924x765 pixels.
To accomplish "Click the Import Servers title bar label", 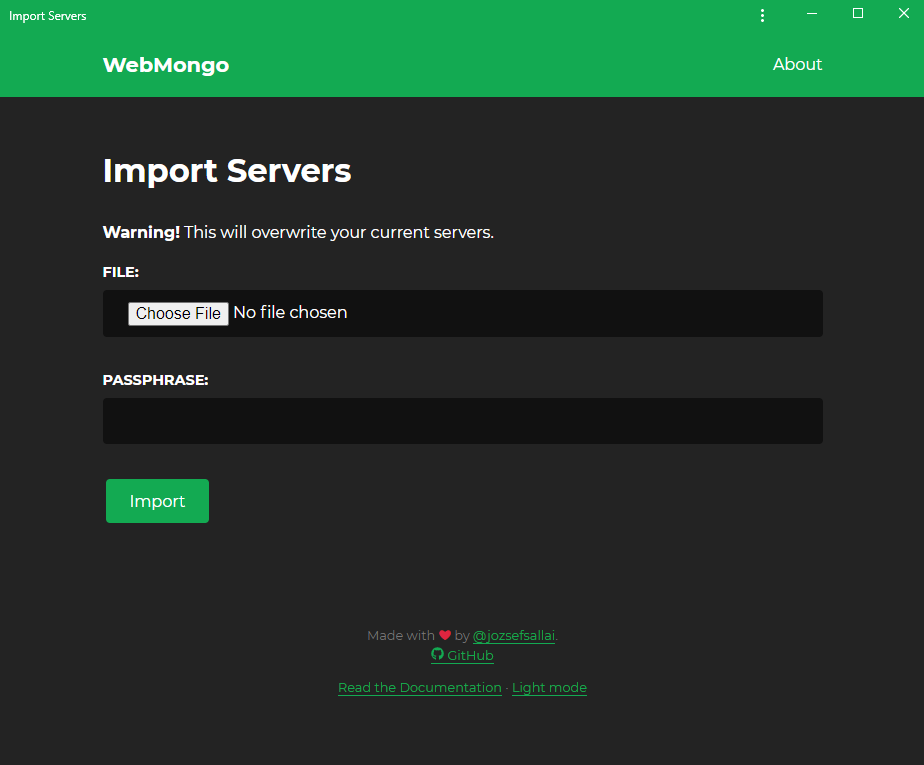I will [47, 15].
